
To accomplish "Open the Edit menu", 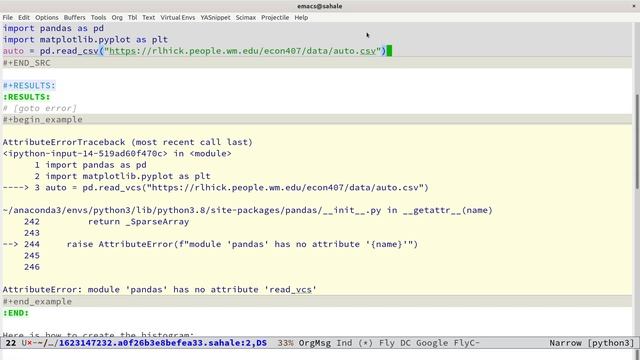I will click(x=24, y=18).
